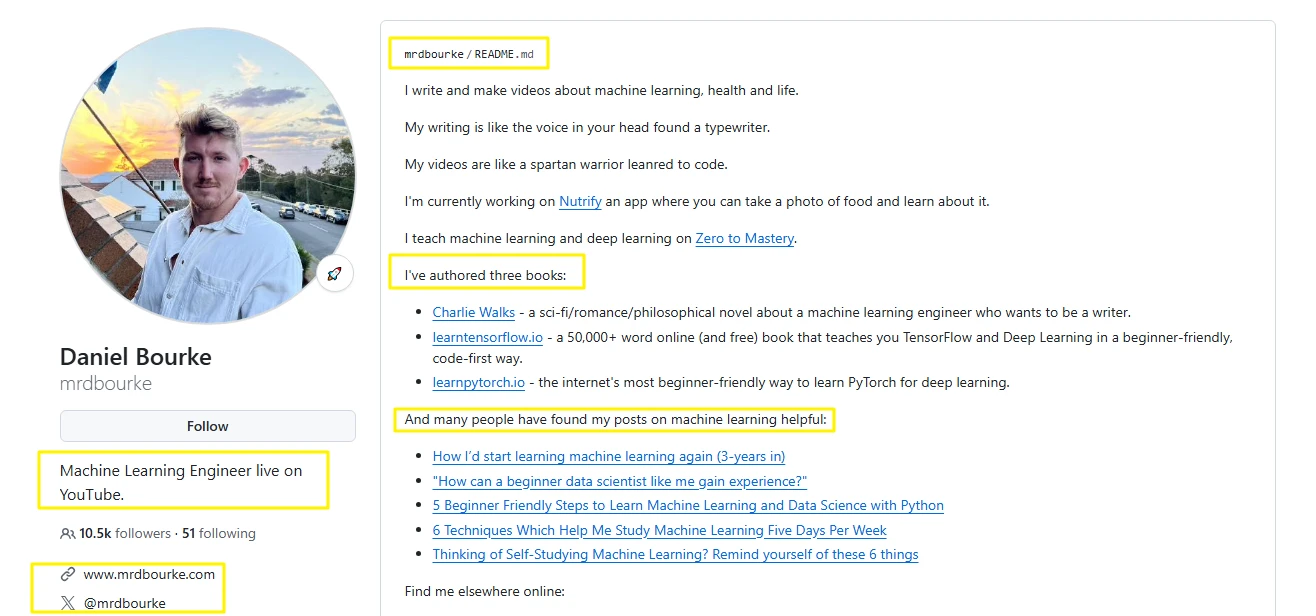Open the Zero to Mastery link
Viewport: 1316px width, 616px height.
[745, 238]
